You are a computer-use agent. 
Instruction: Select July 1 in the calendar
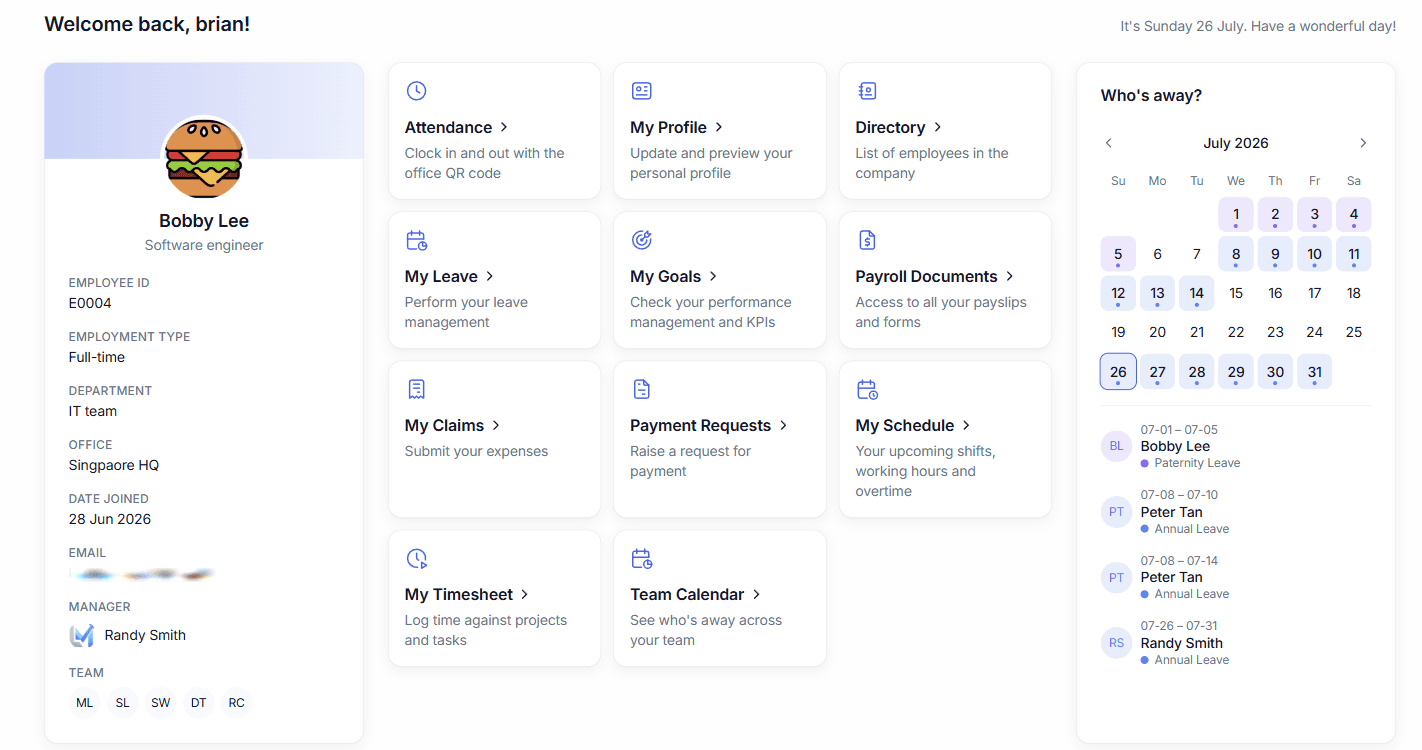(x=1236, y=214)
